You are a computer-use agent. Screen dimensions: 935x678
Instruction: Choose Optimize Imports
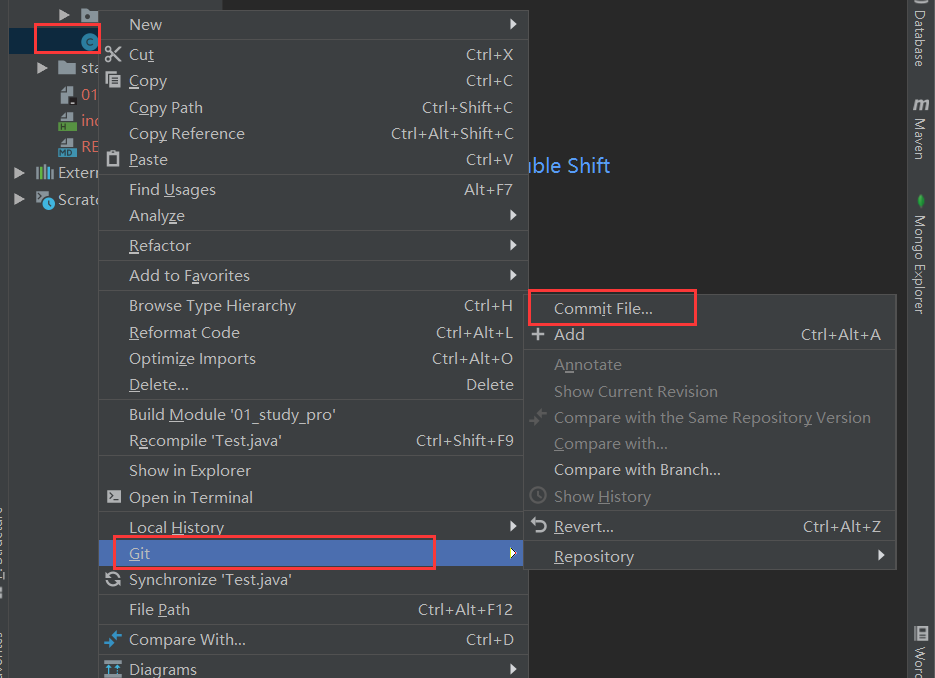pyautogui.click(x=313, y=358)
